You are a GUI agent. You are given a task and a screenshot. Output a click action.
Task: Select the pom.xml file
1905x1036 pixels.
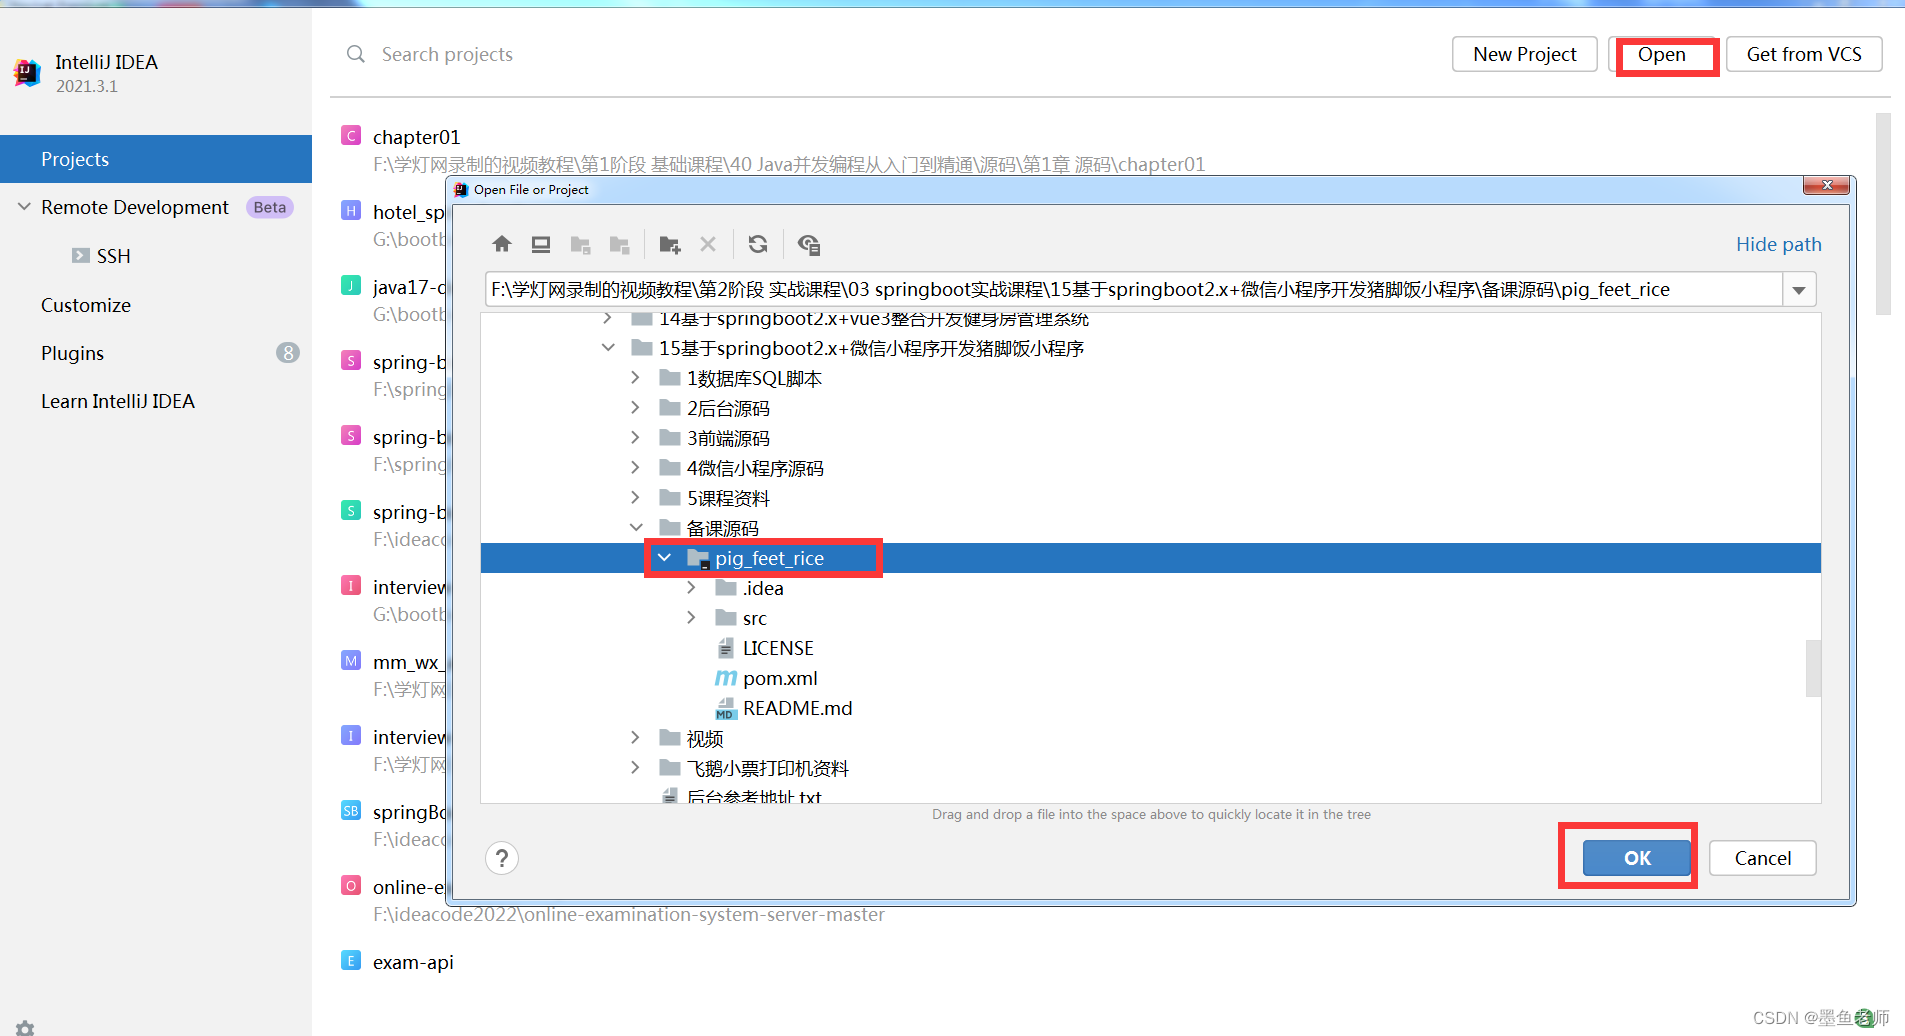[x=780, y=678]
